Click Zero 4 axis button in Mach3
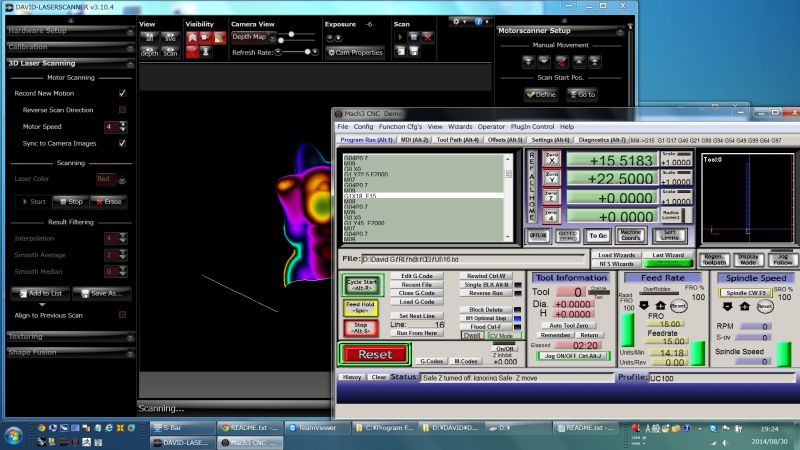 point(551,215)
